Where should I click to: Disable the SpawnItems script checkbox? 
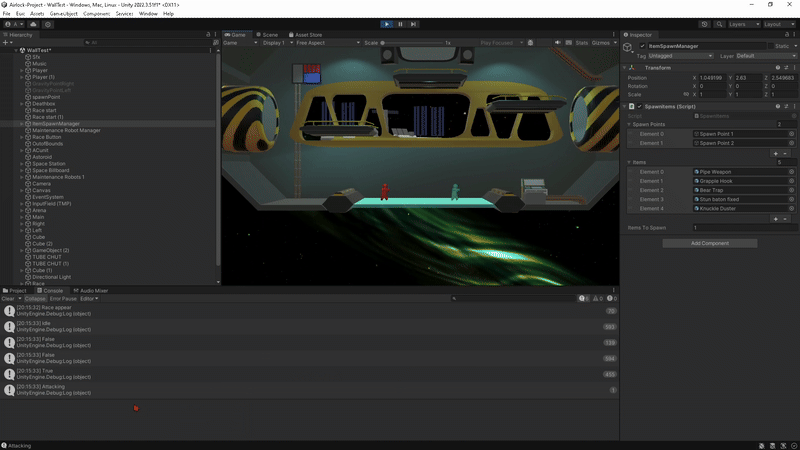642,106
